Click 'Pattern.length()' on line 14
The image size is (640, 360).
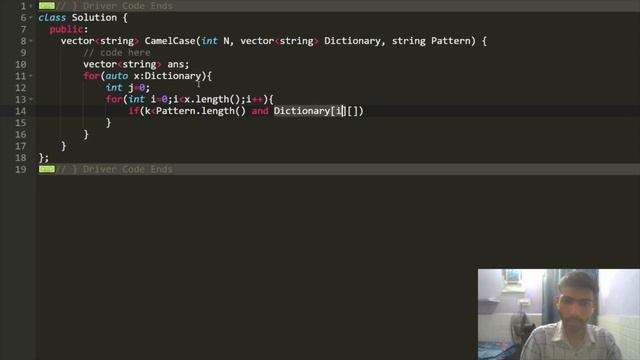201,111
